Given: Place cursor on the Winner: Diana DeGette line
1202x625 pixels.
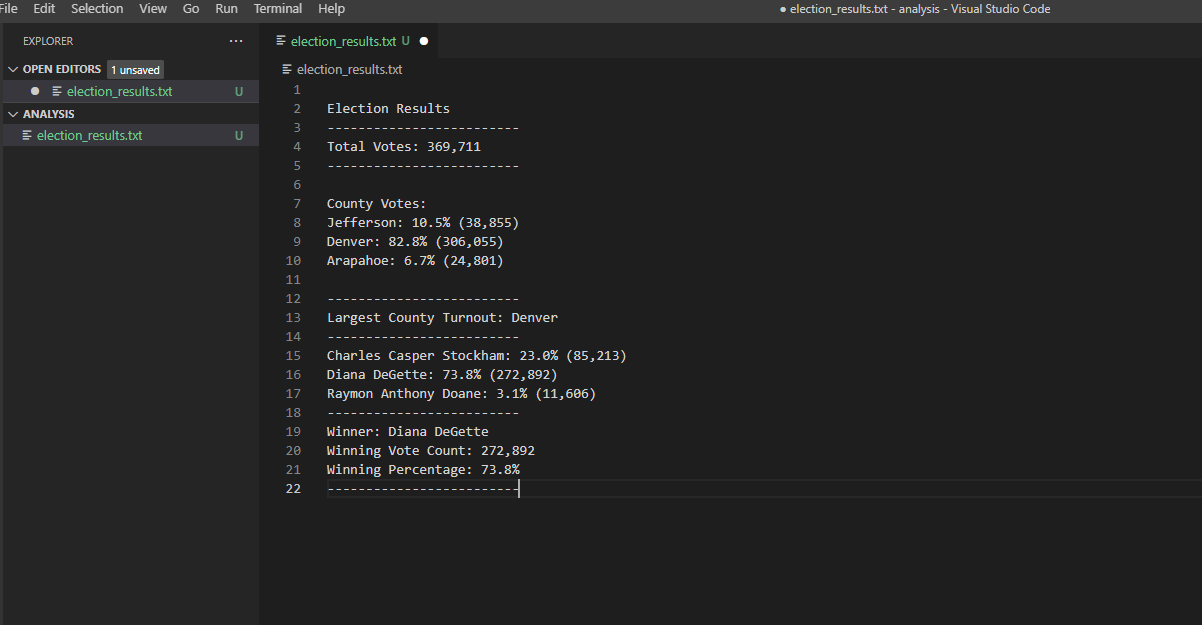Looking at the screenshot, I should click(407, 431).
